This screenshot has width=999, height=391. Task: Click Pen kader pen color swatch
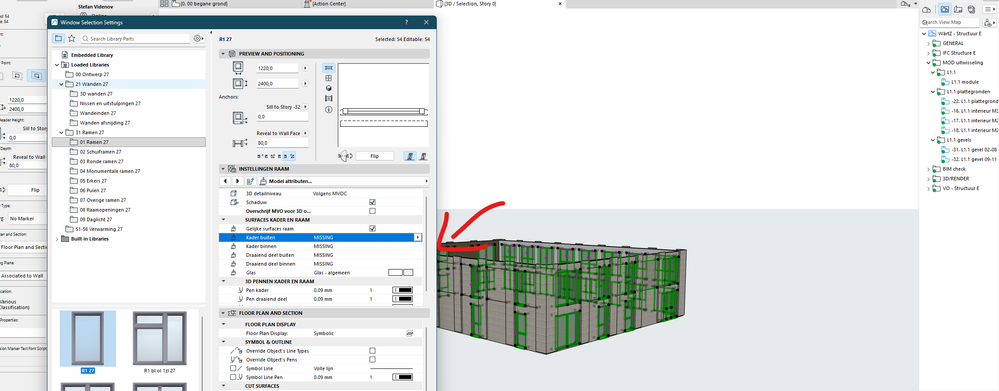click(x=403, y=290)
